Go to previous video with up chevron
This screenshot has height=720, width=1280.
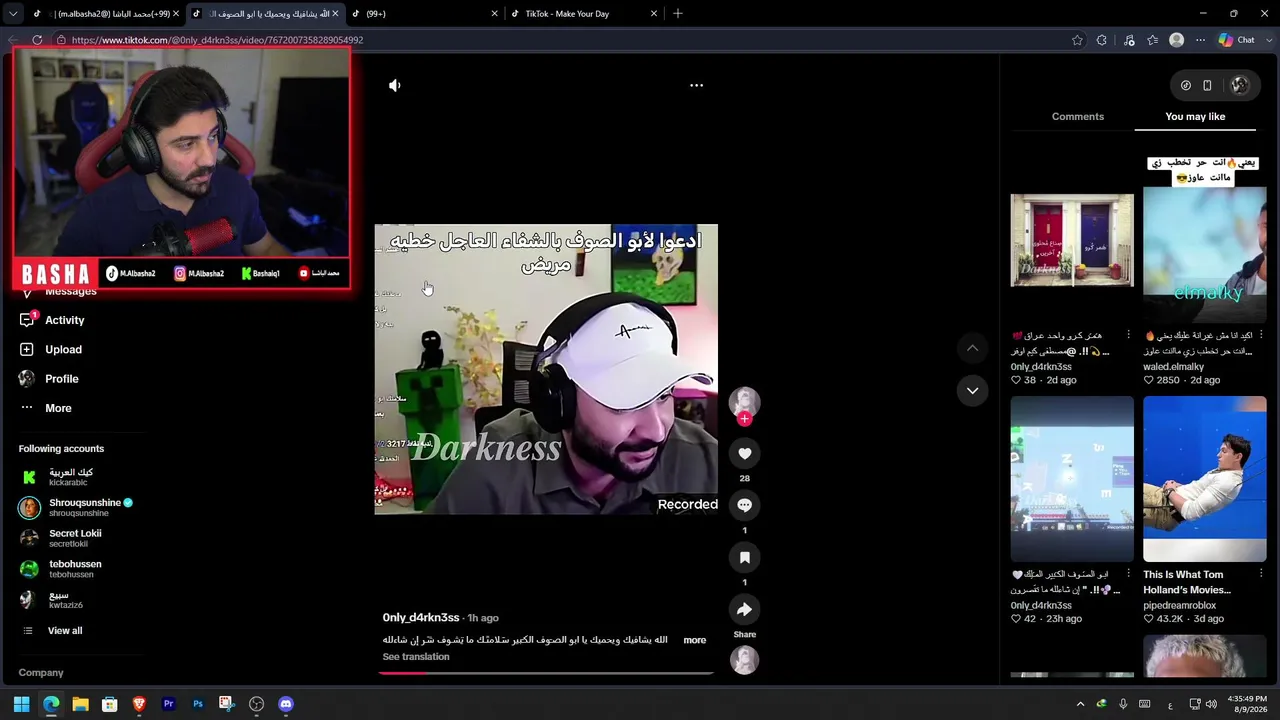point(972,348)
